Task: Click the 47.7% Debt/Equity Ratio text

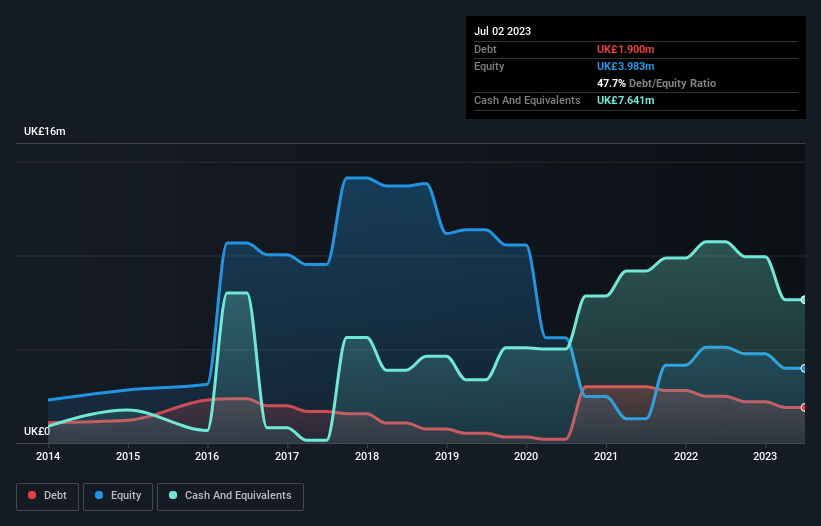Action: click(657, 83)
